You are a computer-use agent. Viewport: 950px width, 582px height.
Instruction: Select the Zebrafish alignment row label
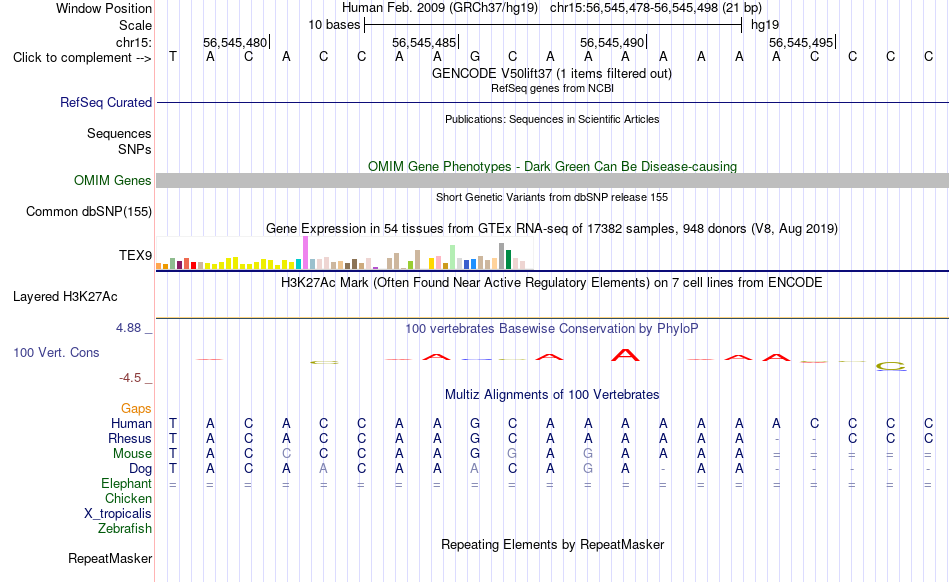click(x=125, y=528)
